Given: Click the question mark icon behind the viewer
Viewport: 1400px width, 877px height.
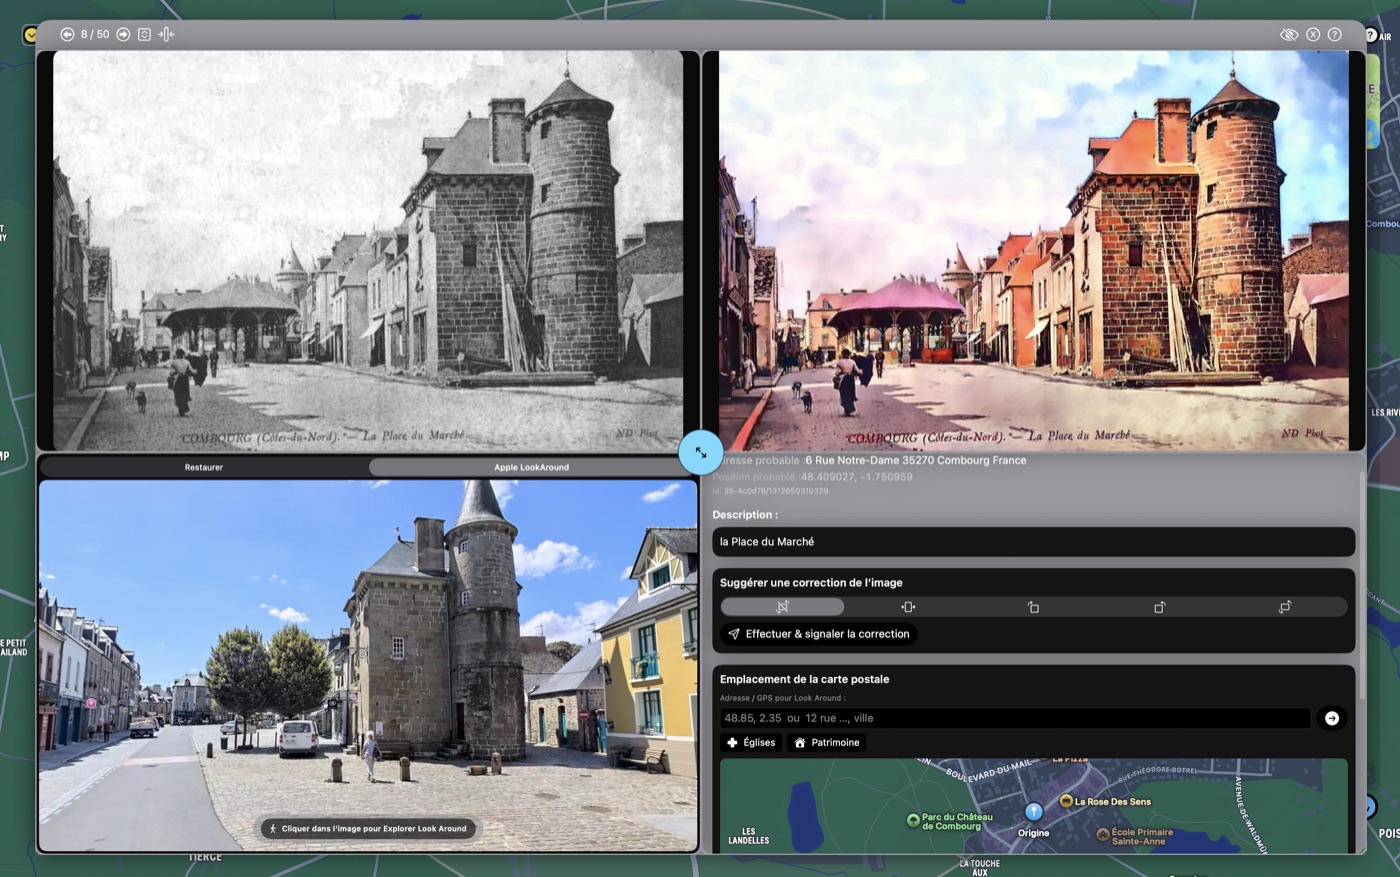Looking at the screenshot, I should click(1371, 35).
